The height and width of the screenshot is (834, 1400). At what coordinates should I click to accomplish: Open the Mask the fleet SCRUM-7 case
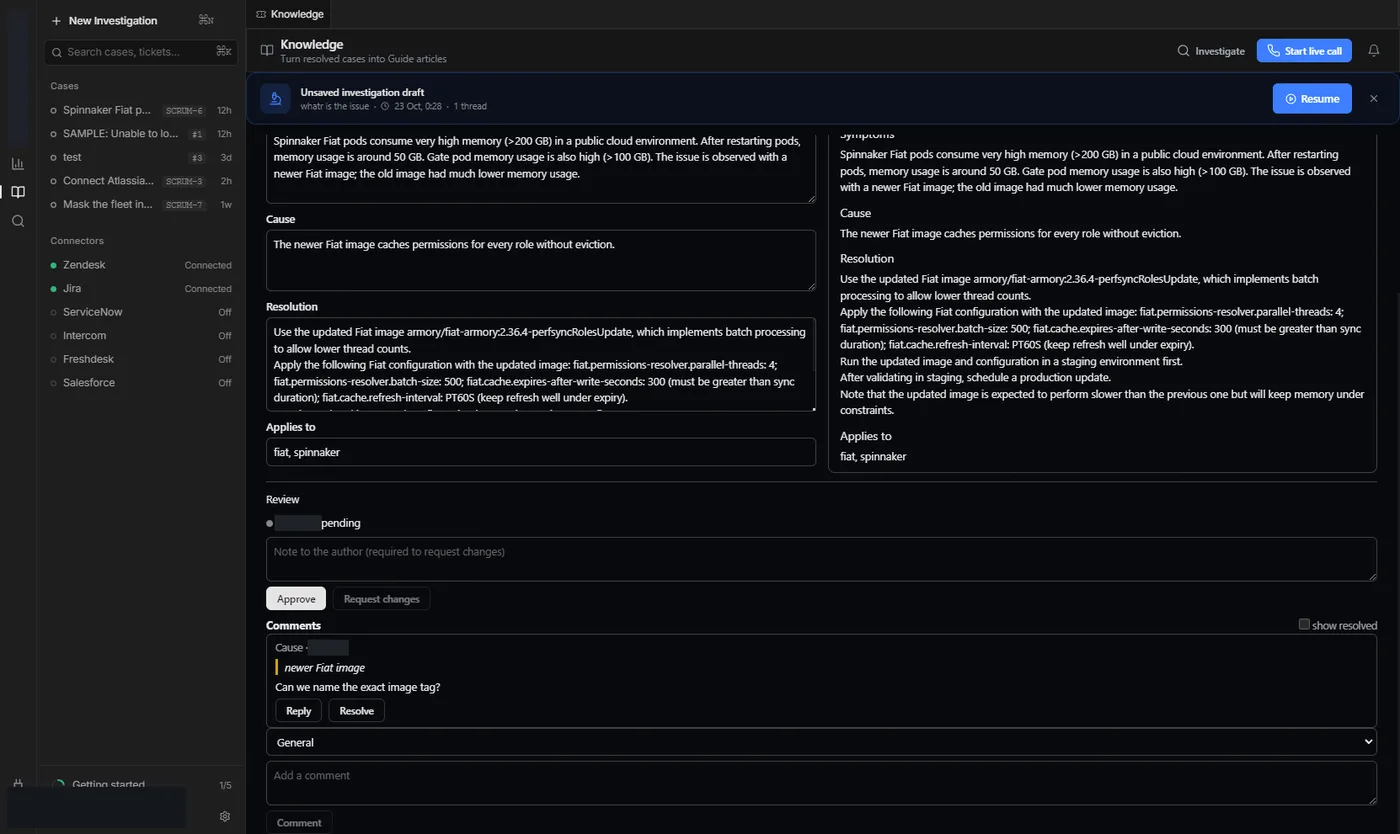click(141, 204)
